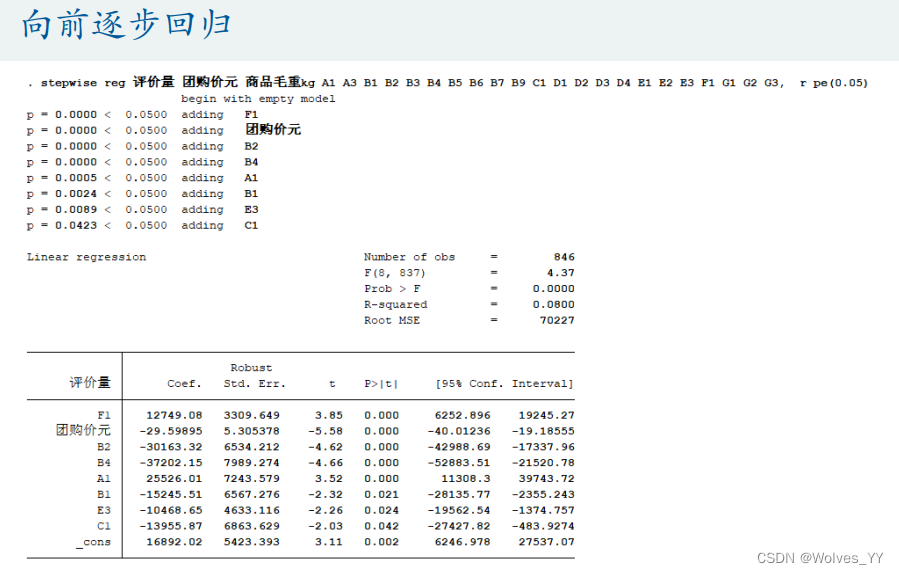Click the 'stepwise' command word
Viewport: 899px width, 574px height.
69,83
